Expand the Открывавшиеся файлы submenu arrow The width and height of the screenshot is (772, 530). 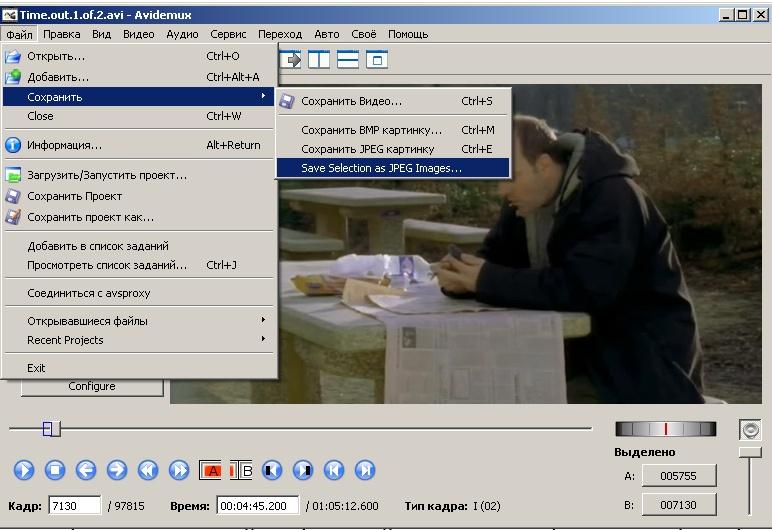(x=263, y=320)
